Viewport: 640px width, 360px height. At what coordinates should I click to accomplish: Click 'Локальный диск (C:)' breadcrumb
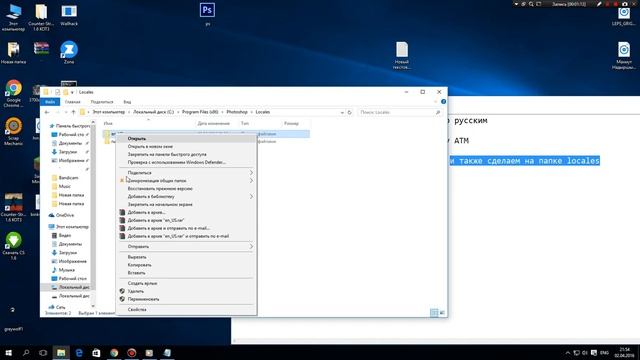tap(153, 112)
